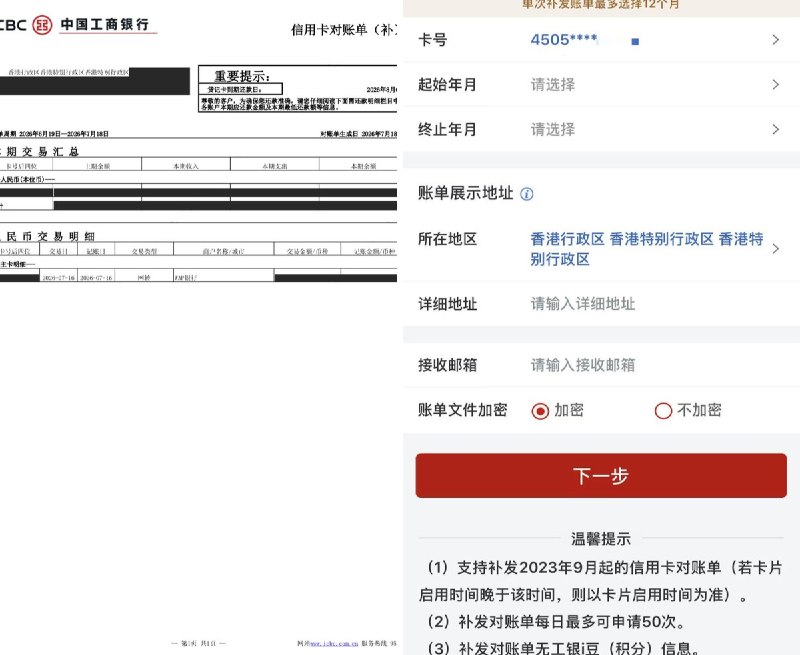The height and width of the screenshot is (655, 800).
Task: Select the 加密 radio option
Action: click(x=540, y=411)
